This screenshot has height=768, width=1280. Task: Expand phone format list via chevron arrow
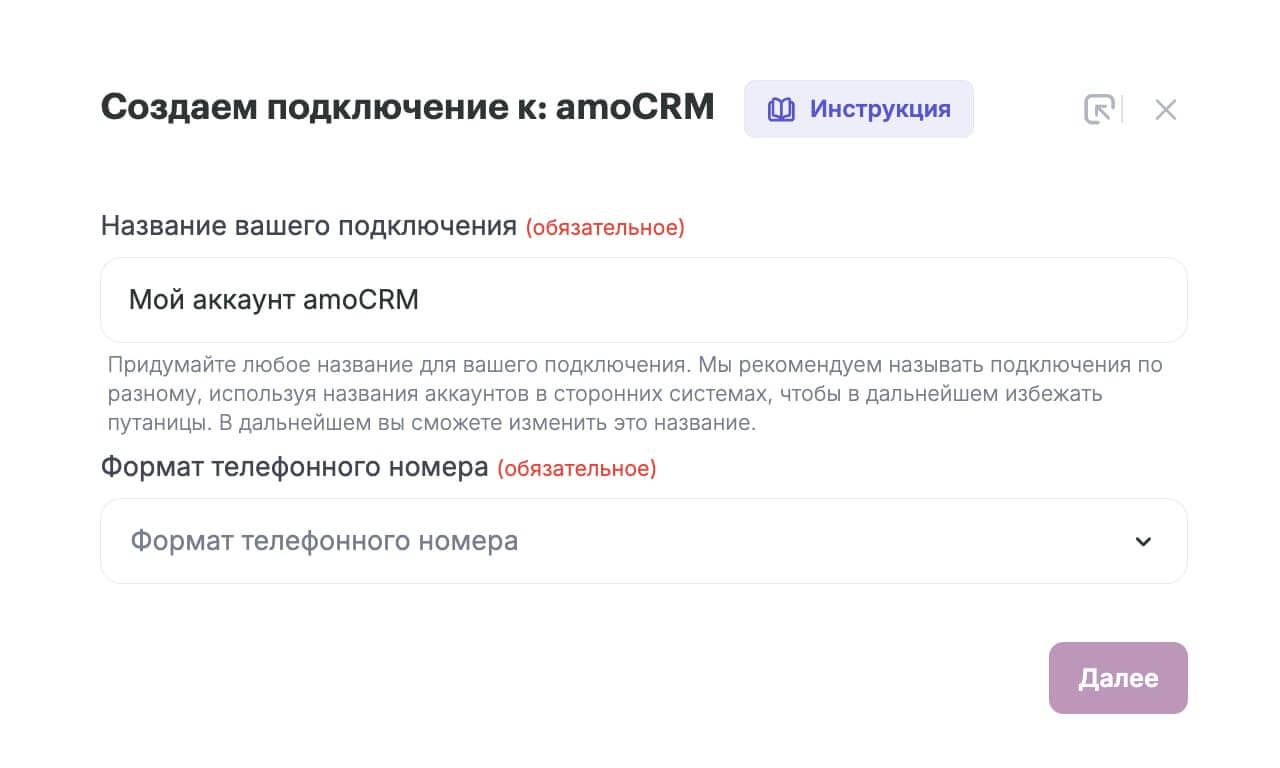(x=1143, y=541)
